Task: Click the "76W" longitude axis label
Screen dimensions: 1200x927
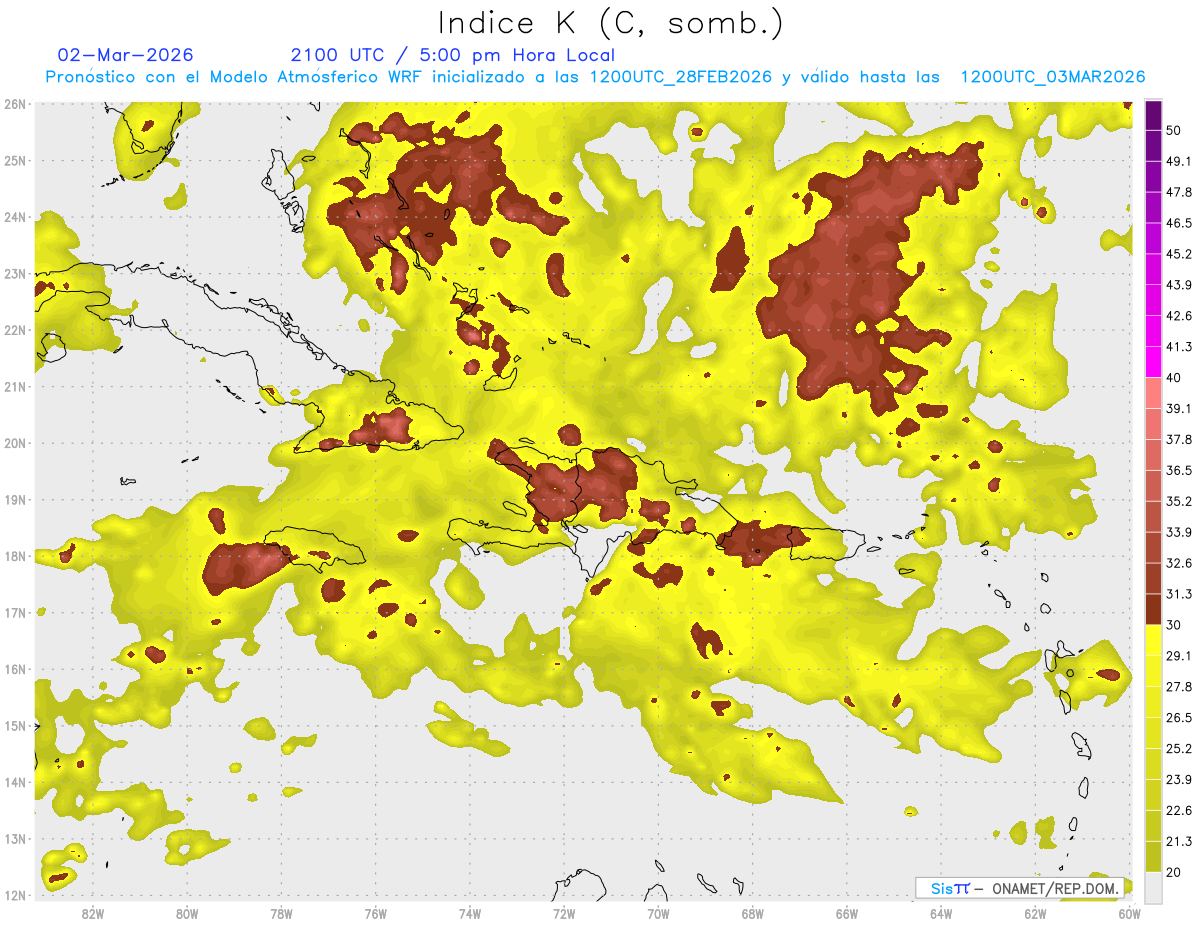Action: pyautogui.click(x=376, y=914)
